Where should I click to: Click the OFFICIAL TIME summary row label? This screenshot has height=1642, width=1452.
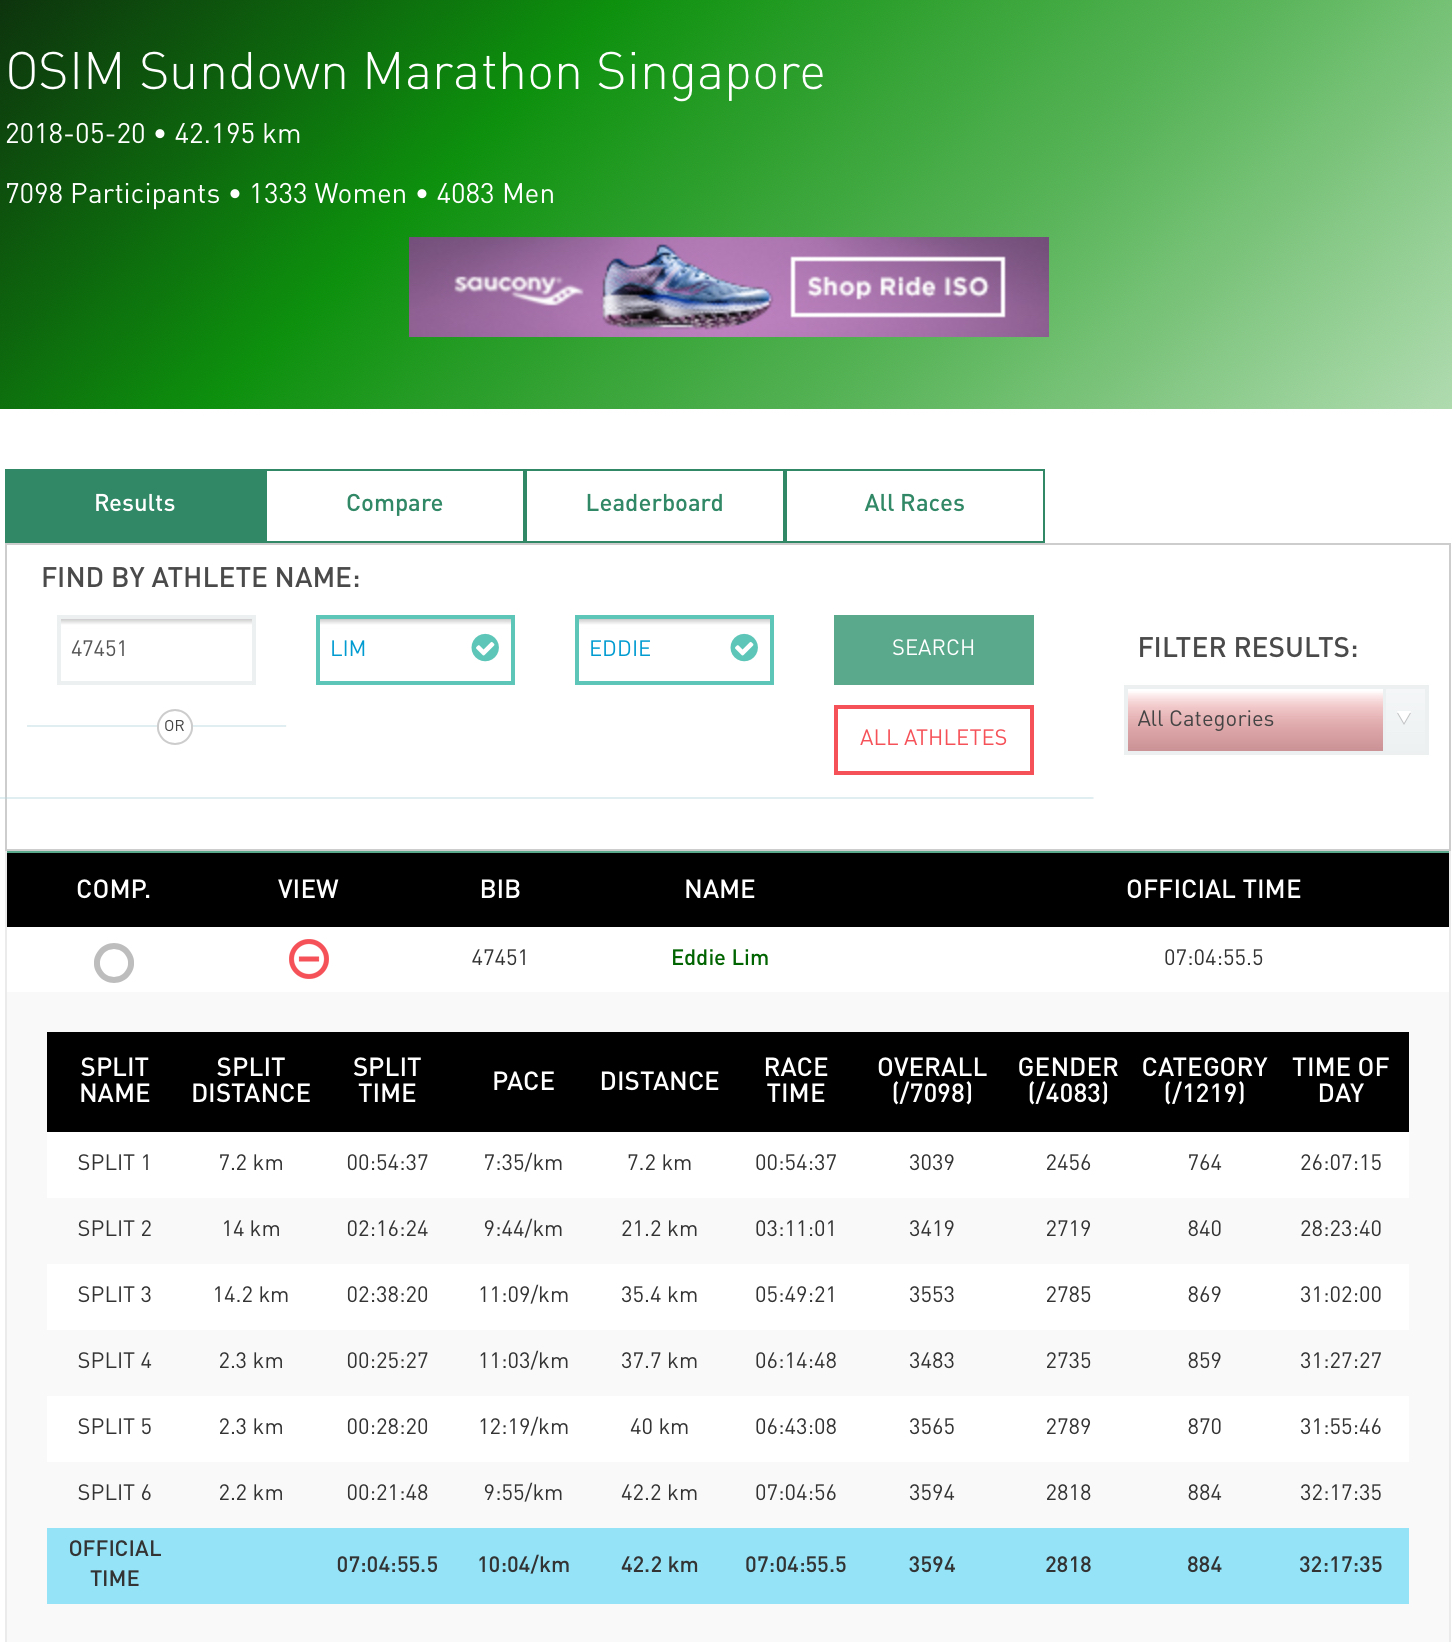[x=115, y=1564]
